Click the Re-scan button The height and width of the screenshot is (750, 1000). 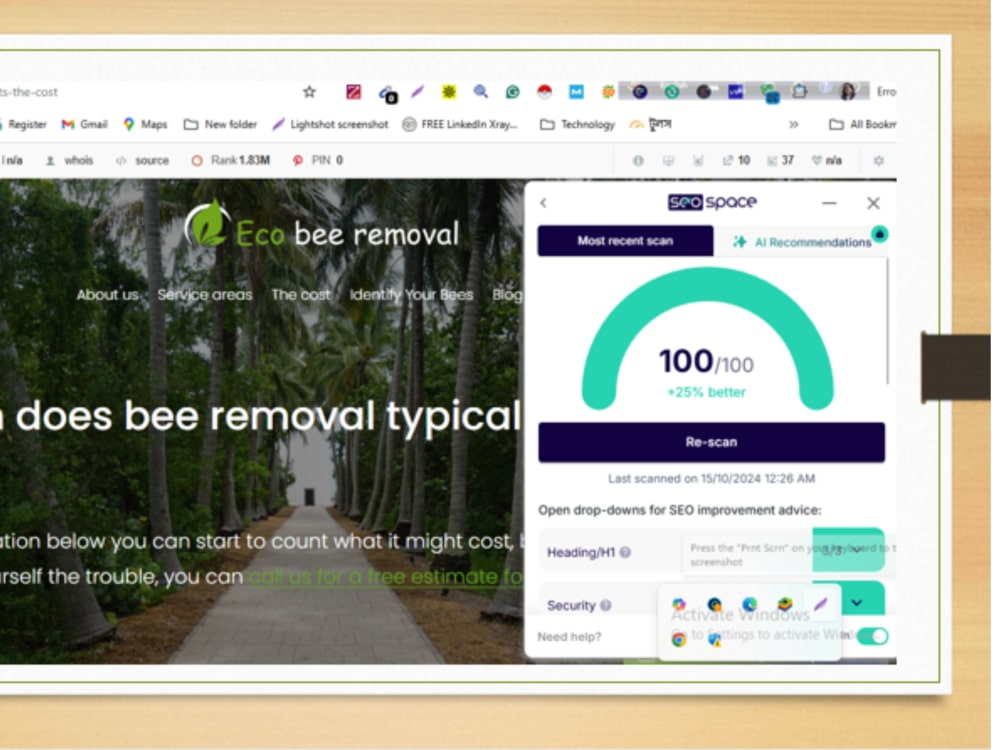coord(711,442)
